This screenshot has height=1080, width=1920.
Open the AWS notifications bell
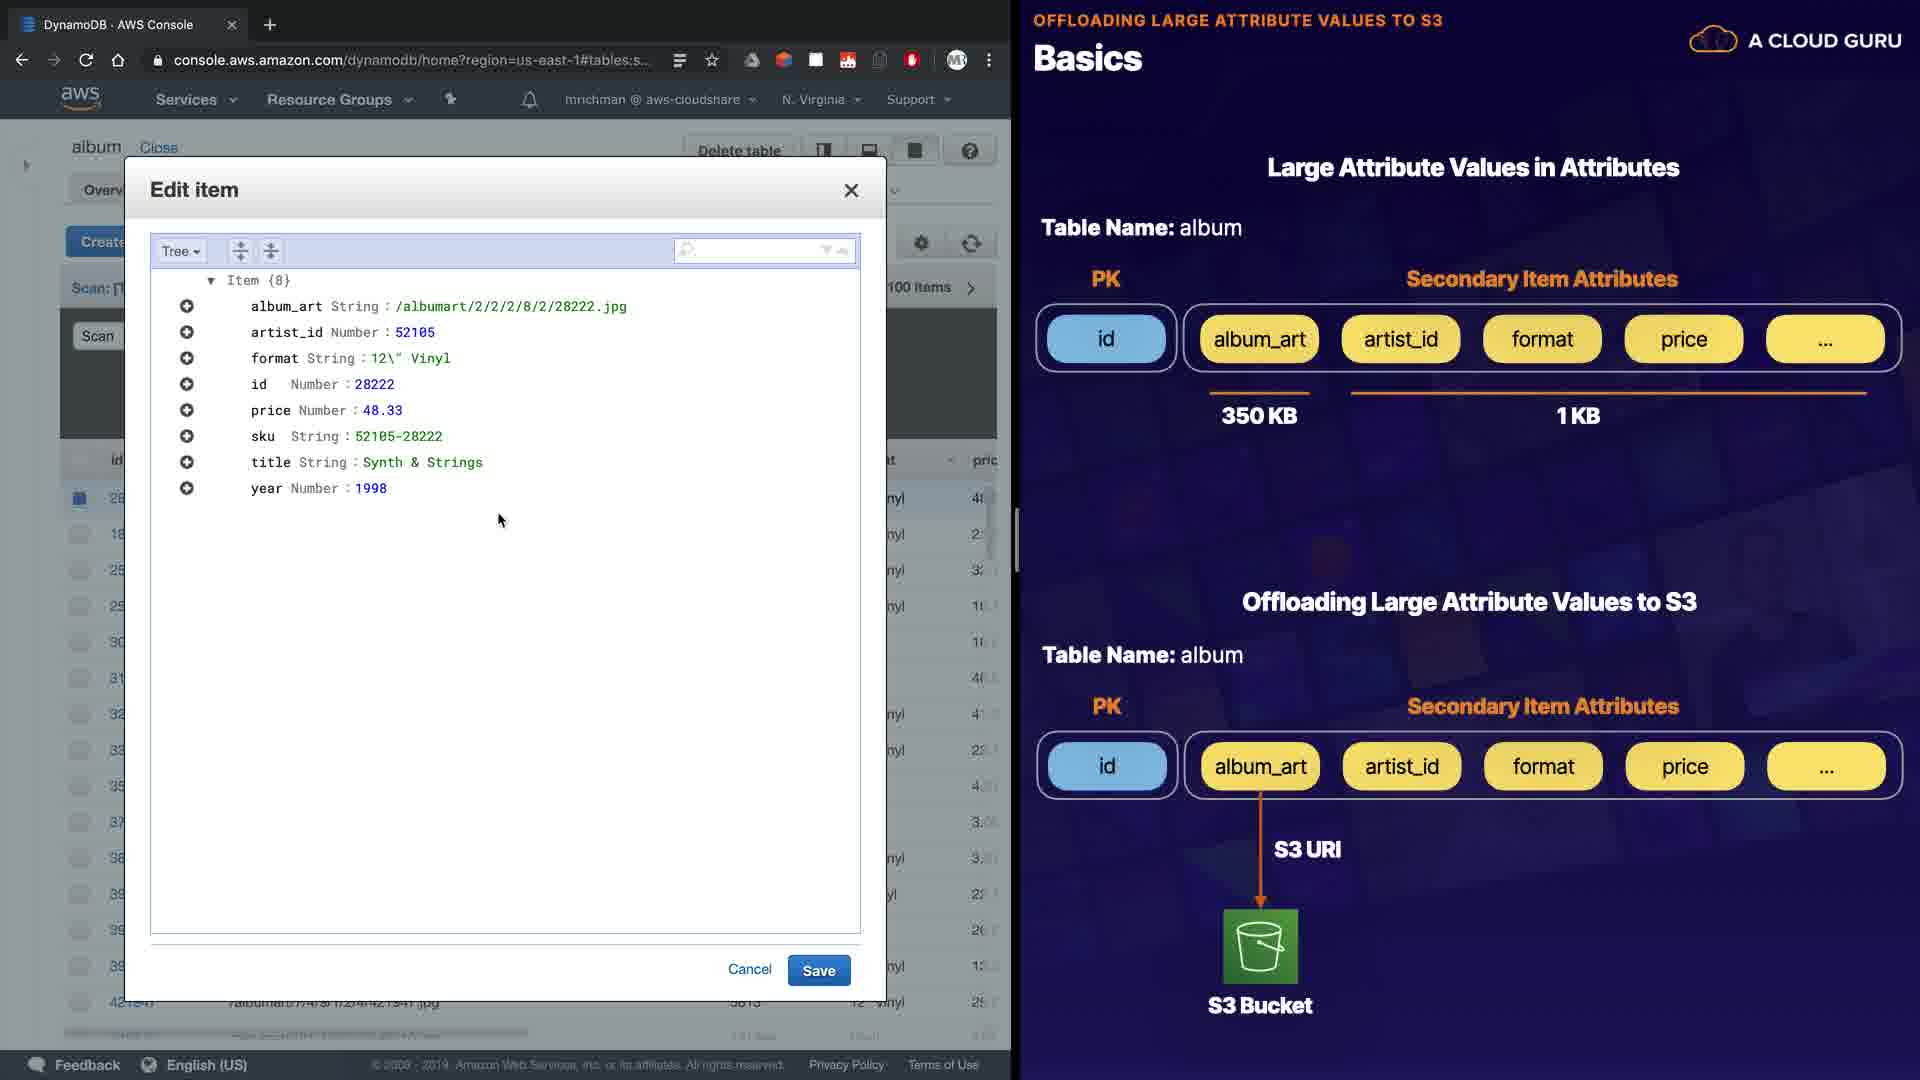click(530, 100)
